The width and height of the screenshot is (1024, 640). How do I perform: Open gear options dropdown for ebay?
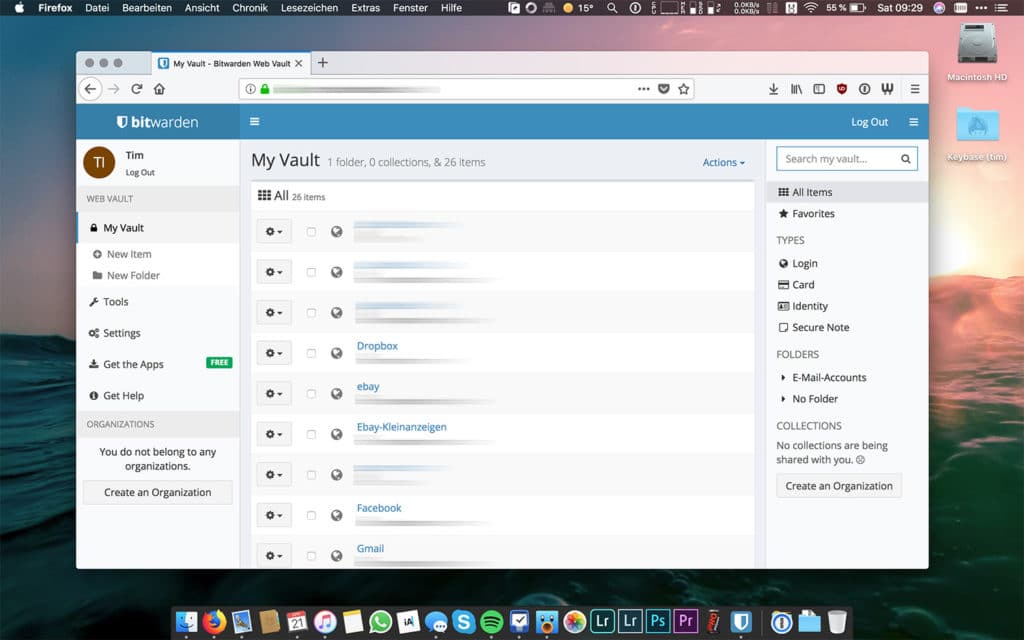(274, 394)
